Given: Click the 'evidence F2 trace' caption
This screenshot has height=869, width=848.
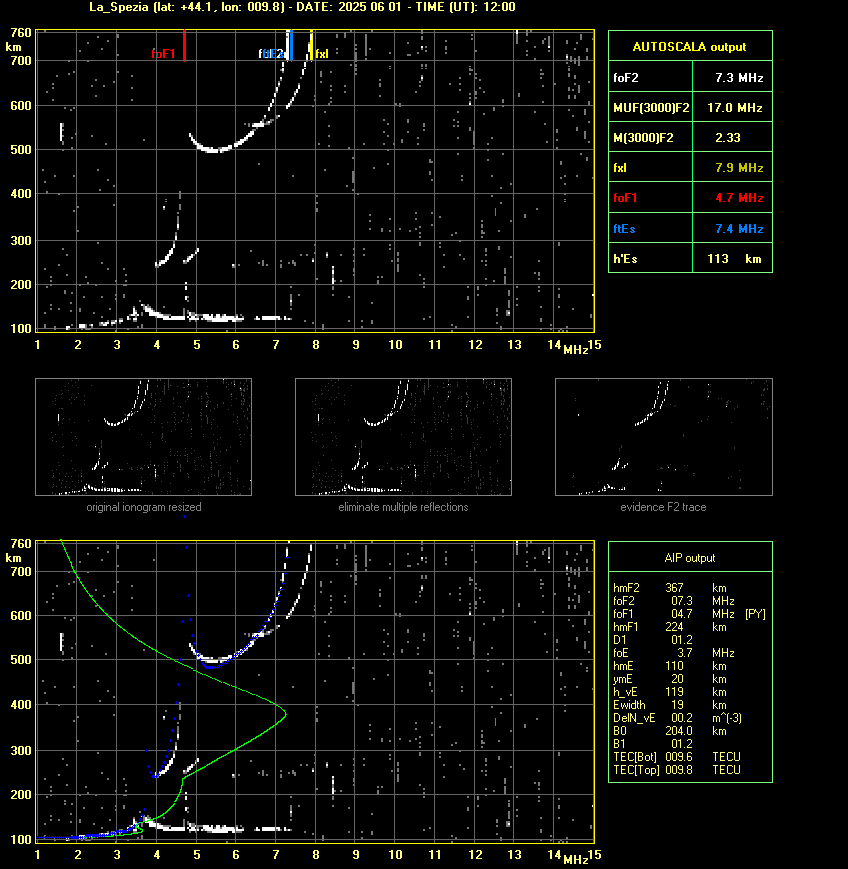Looking at the screenshot, I should click(x=663, y=507).
